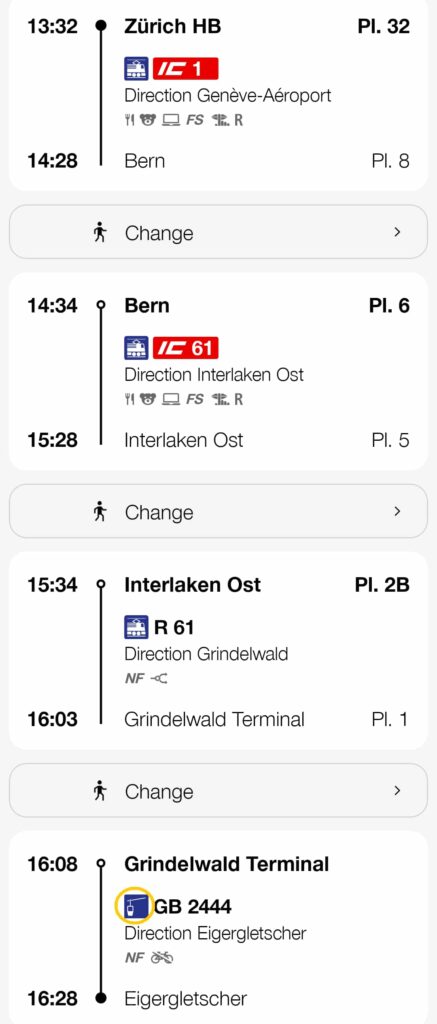
Task: Click the GB 2444 line label
Action: 193,906
